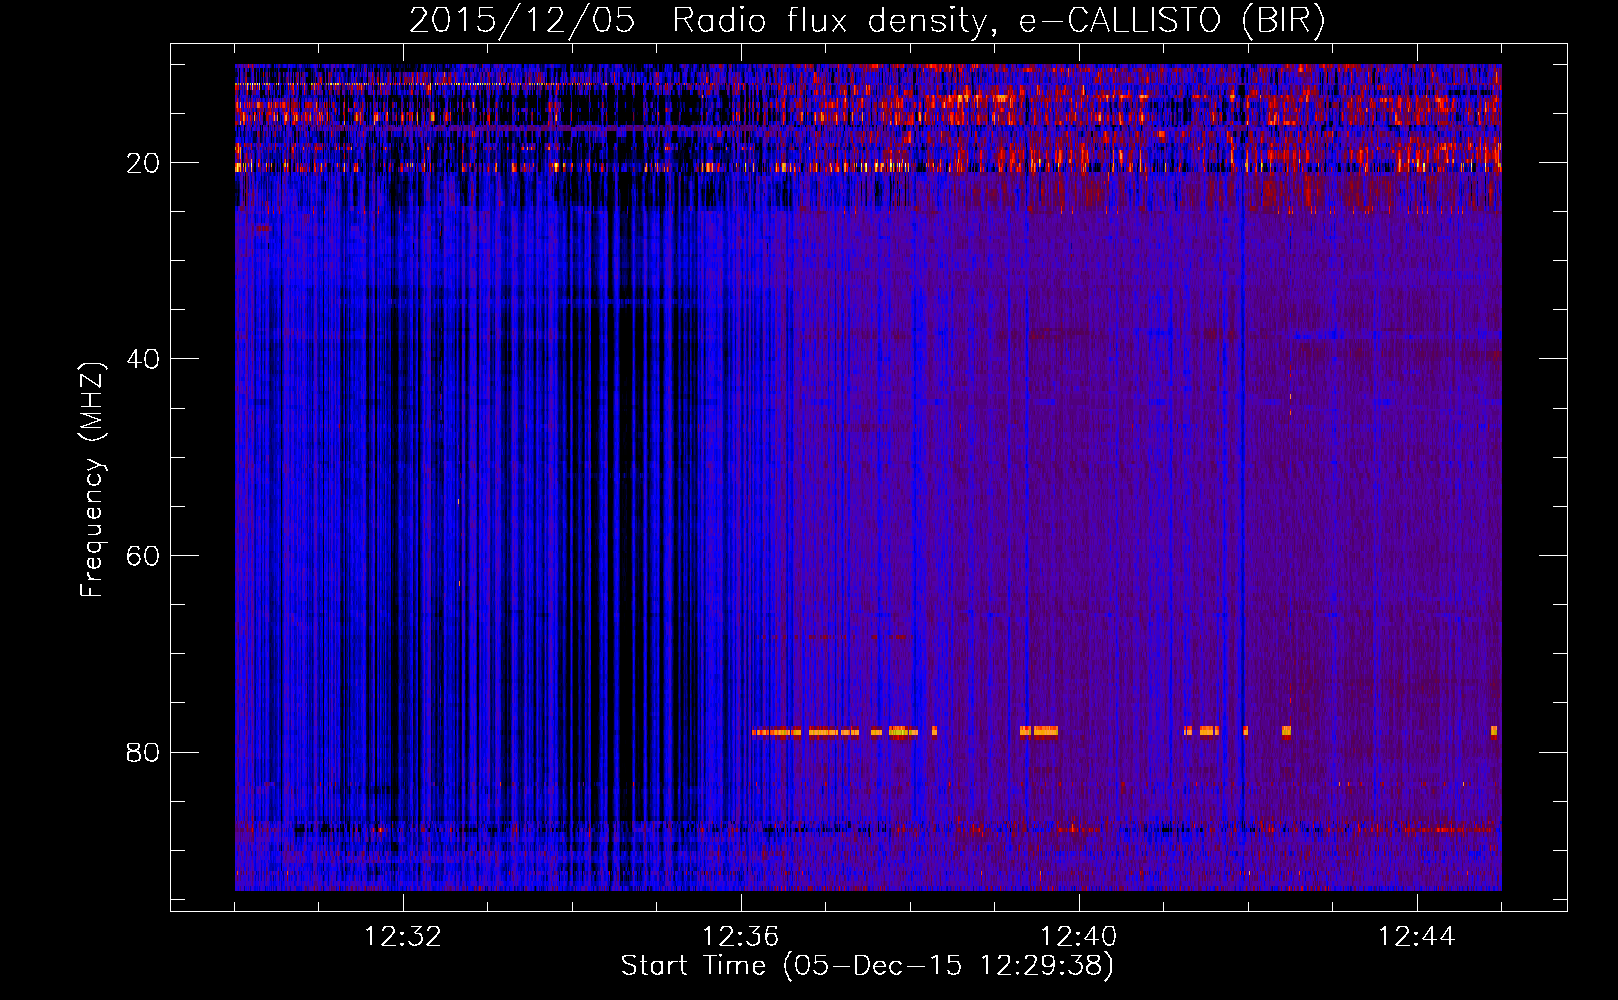Select the 12:44 time tick label
The image size is (1618, 1000).
(x=1417, y=937)
